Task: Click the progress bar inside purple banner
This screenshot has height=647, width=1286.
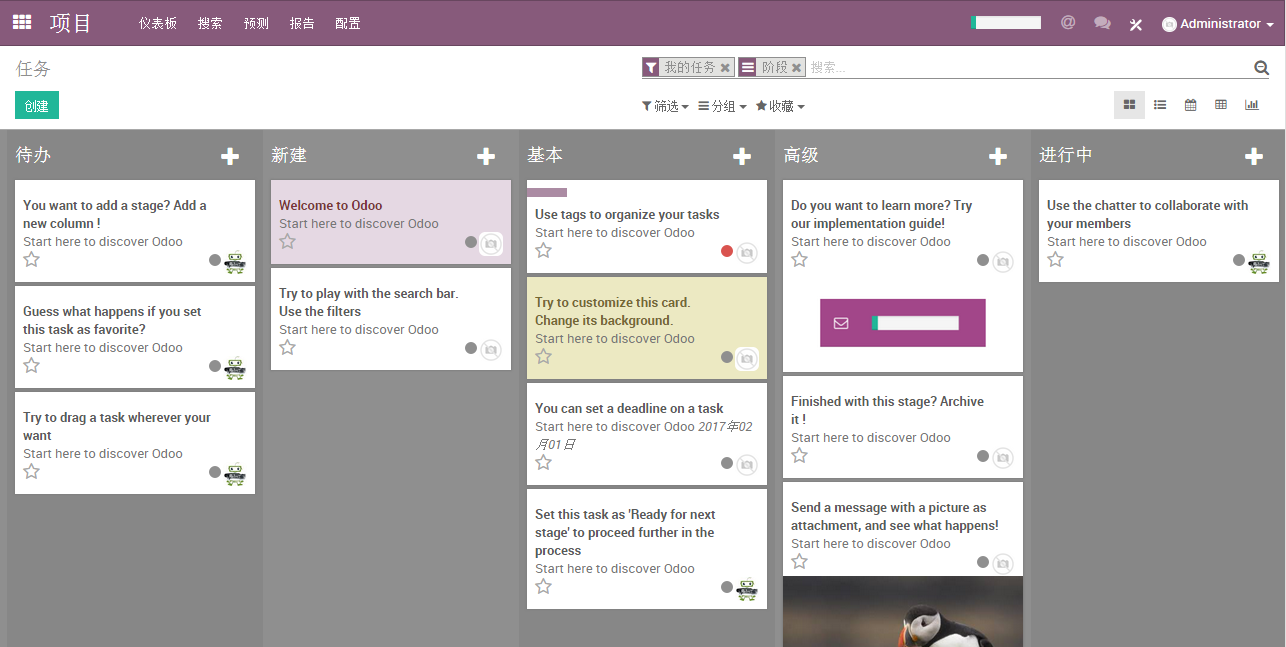Action: (915, 323)
